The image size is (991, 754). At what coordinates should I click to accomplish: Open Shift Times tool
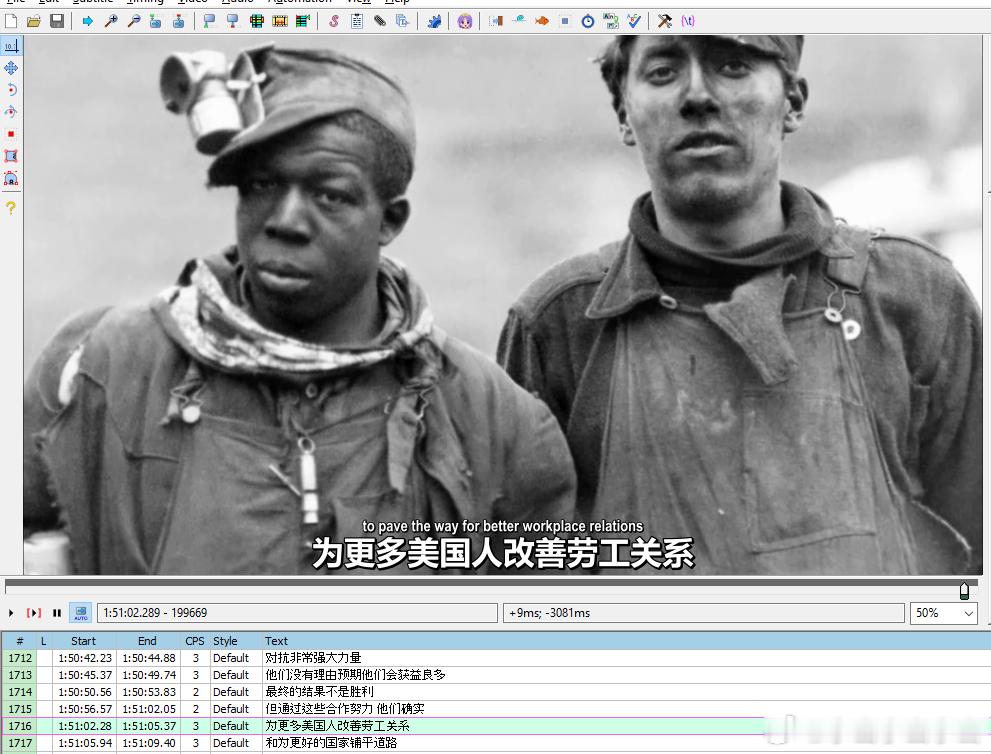(496, 21)
